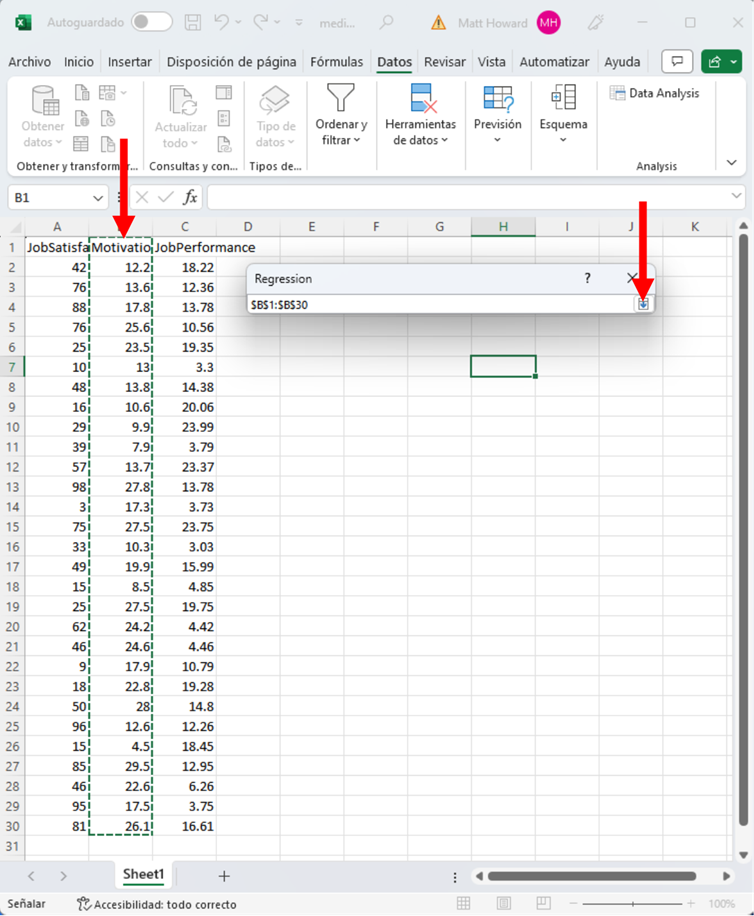
Task: Click the Previsión forecast icon
Action: 497,116
